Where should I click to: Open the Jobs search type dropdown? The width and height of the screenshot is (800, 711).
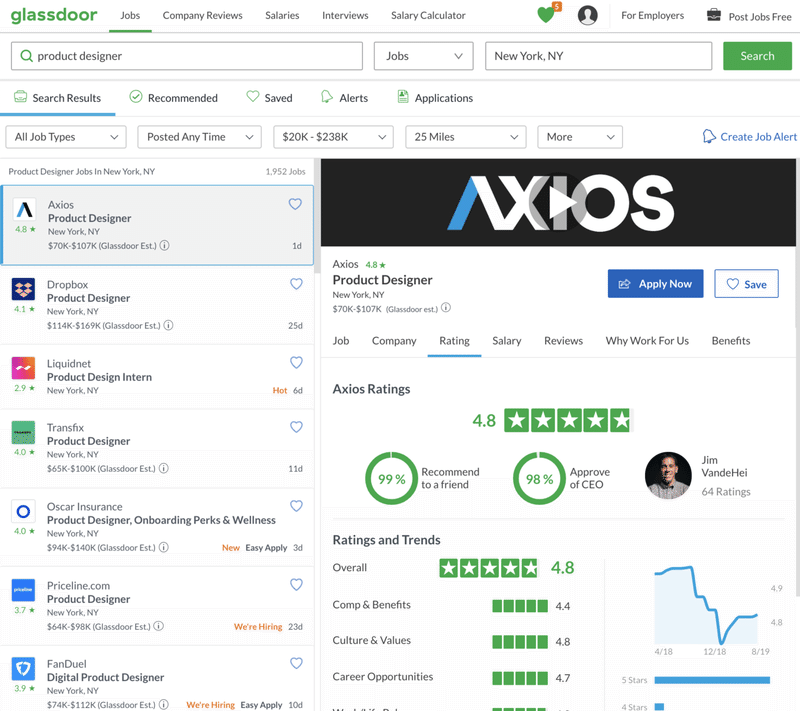423,56
